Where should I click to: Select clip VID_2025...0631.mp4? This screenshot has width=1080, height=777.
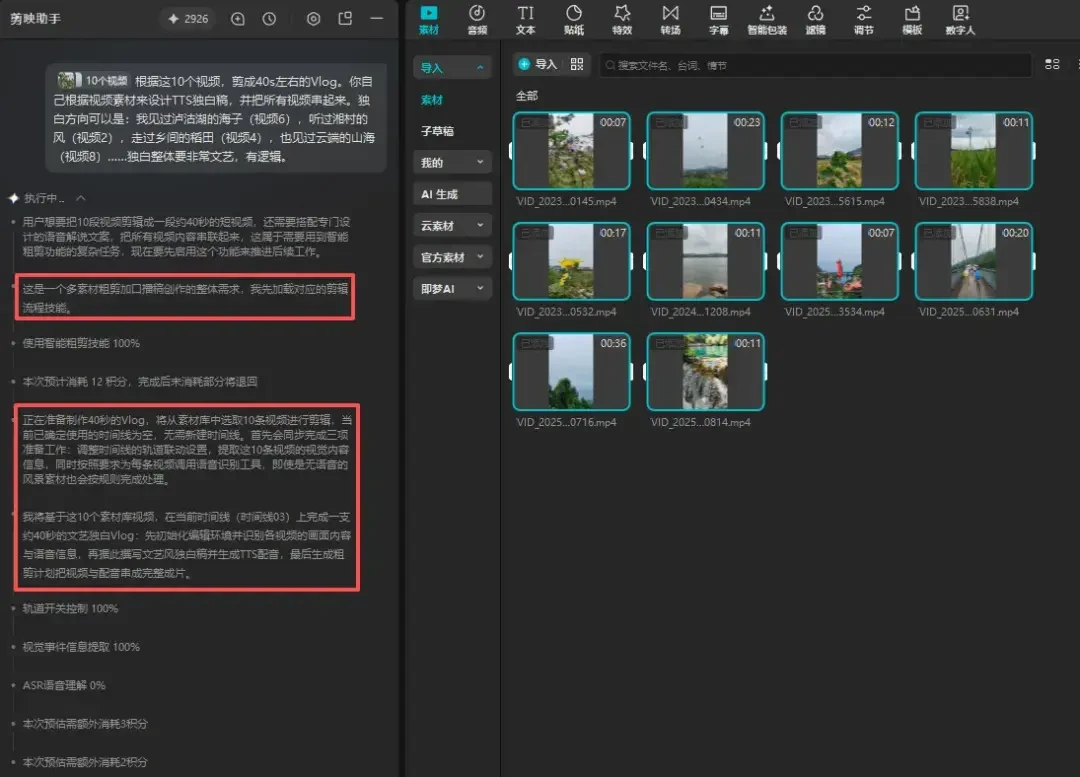point(974,261)
